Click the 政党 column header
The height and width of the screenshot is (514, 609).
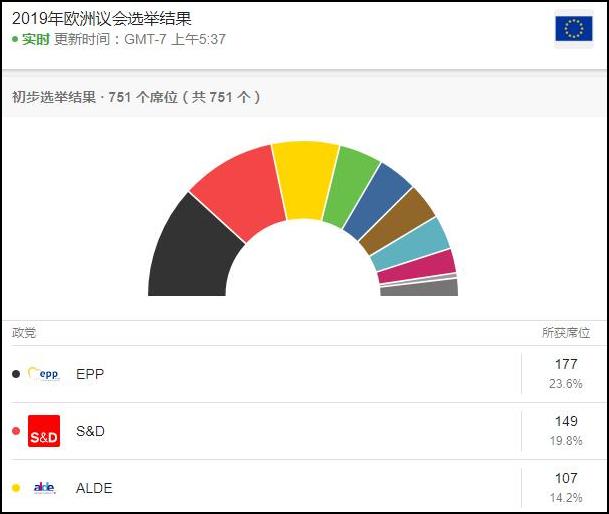pyautogui.click(x=24, y=333)
